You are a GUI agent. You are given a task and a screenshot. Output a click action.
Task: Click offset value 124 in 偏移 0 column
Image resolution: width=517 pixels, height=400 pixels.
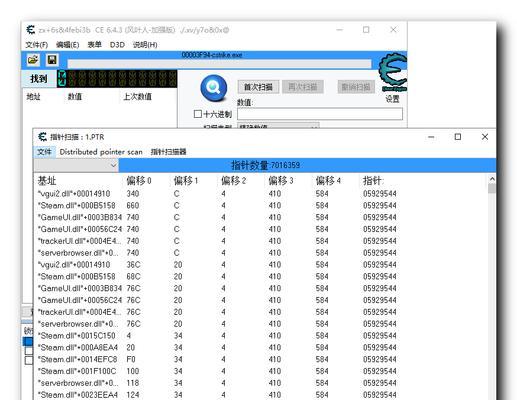coord(133,395)
